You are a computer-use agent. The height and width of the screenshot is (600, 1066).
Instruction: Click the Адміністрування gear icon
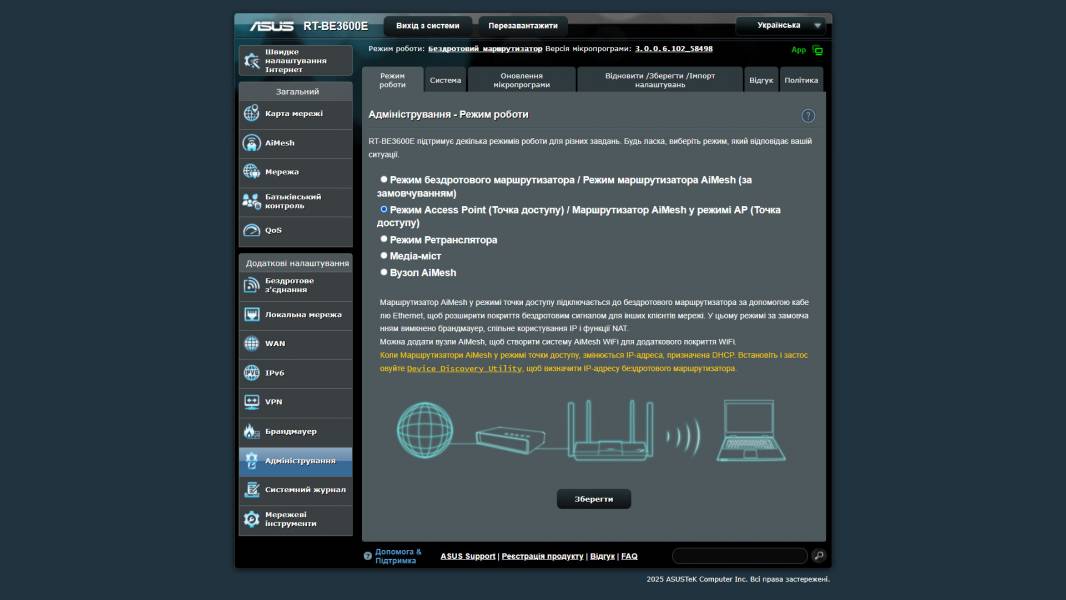(x=252, y=461)
